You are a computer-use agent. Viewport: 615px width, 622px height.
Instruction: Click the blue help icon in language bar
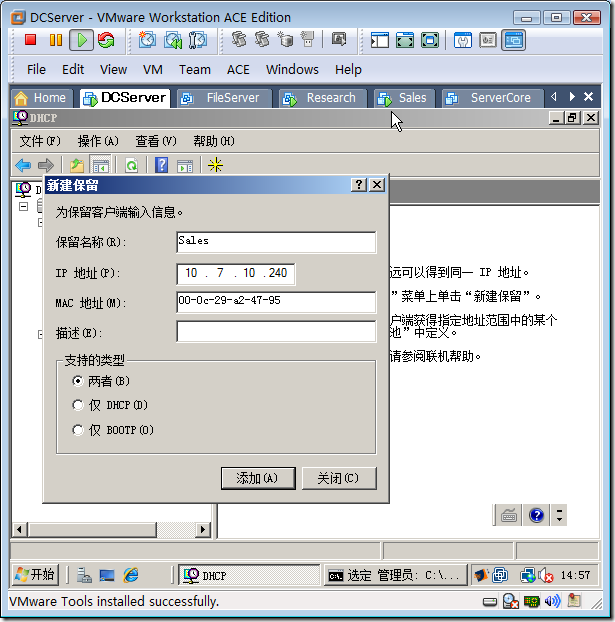536,515
